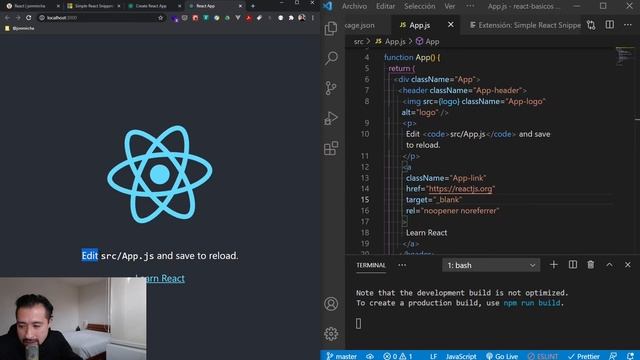The image size is (640, 360).
Task: Open the feedback icon in status bar
Action: click(613, 356)
